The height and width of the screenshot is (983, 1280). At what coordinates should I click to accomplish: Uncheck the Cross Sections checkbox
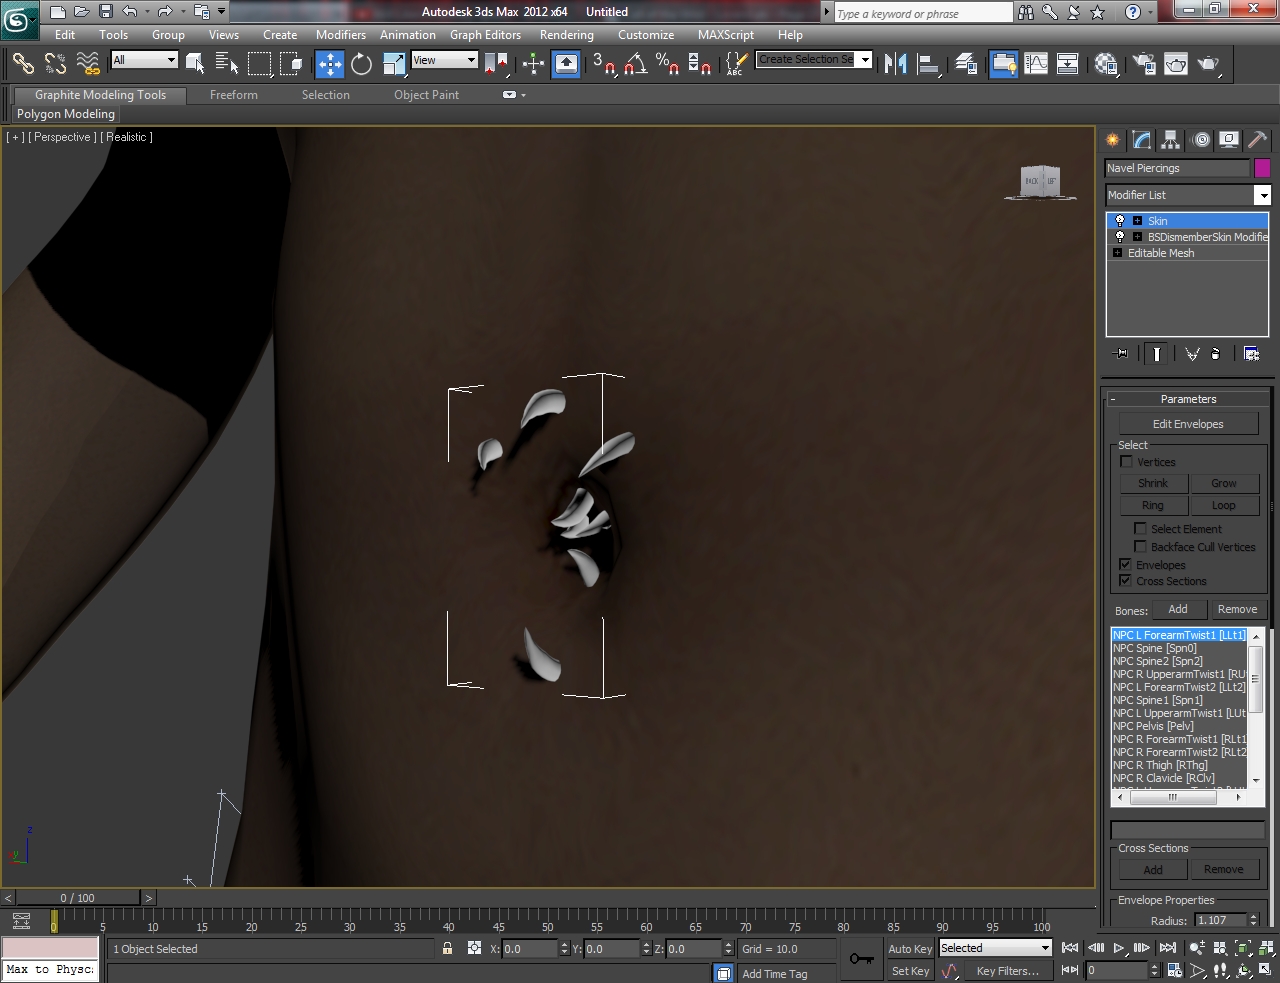pos(1126,581)
